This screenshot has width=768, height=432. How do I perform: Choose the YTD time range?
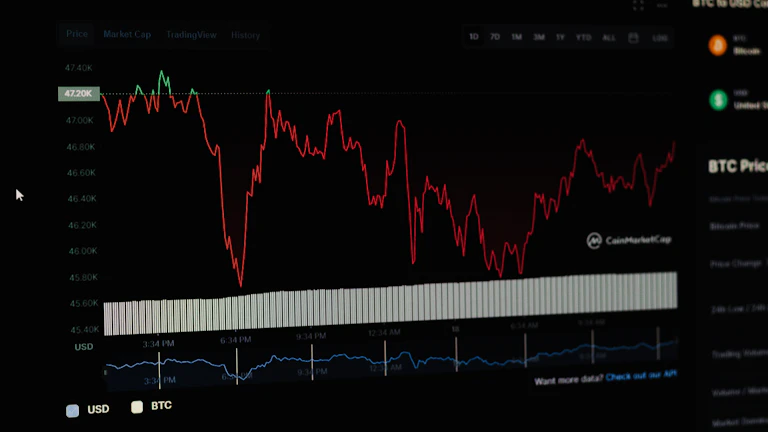pos(583,37)
